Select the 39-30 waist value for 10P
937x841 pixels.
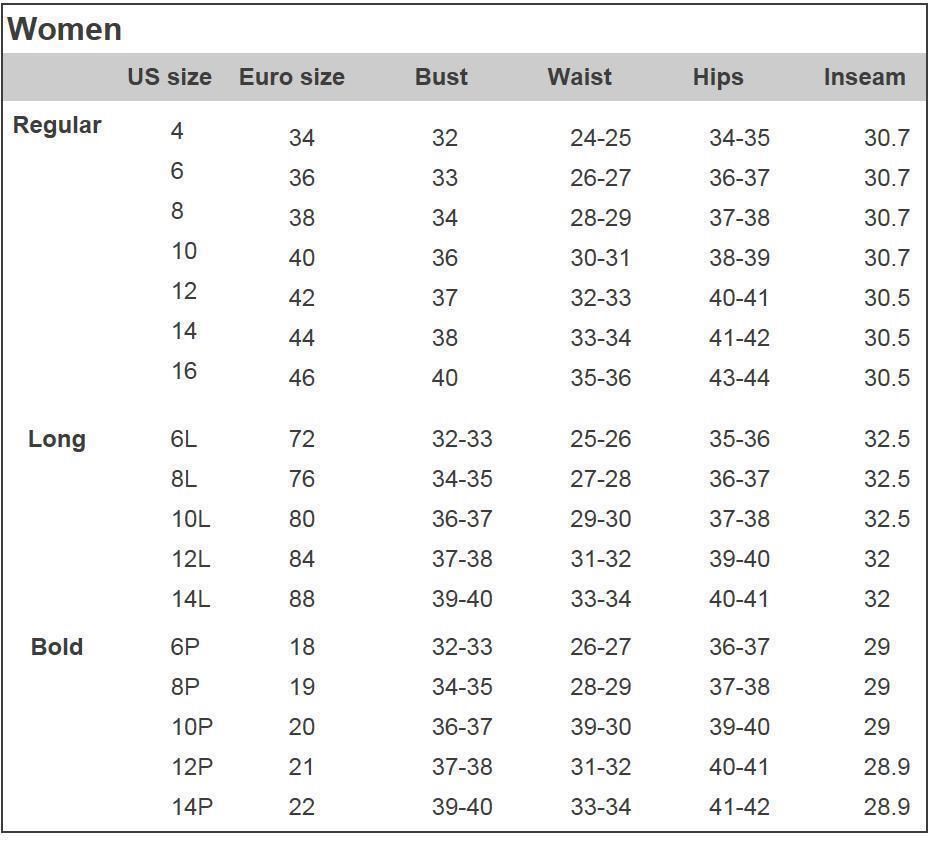coord(601,727)
